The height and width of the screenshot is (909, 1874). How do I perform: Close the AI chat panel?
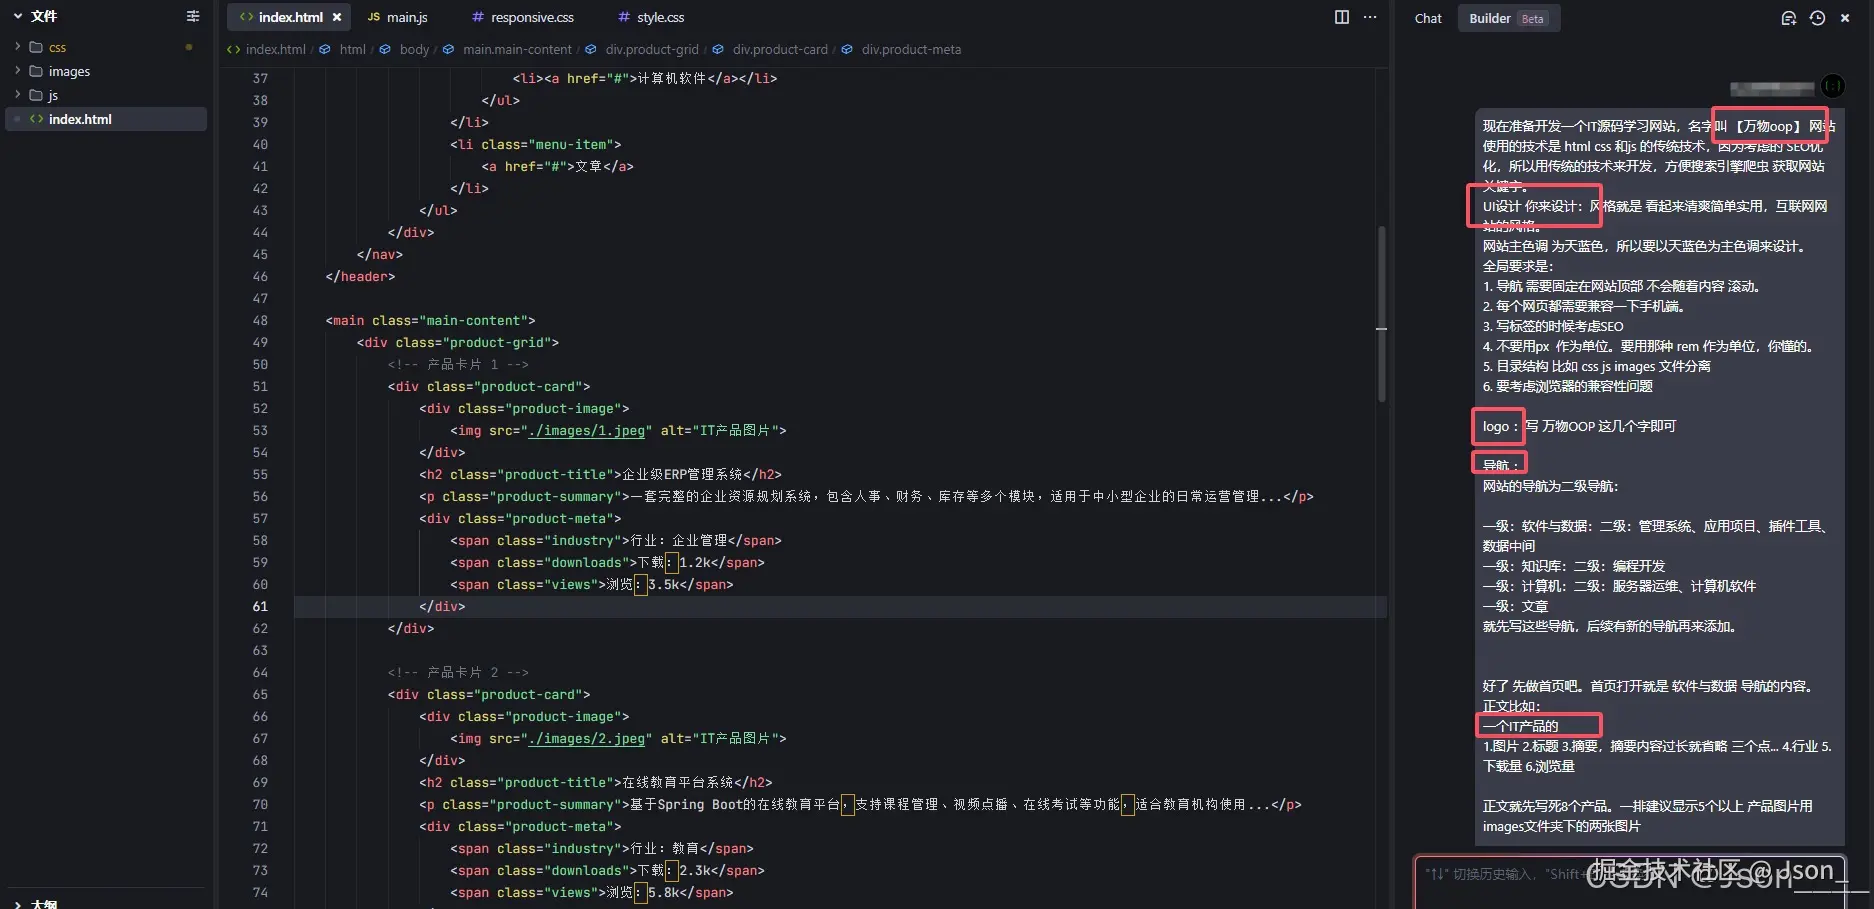(1845, 18)
